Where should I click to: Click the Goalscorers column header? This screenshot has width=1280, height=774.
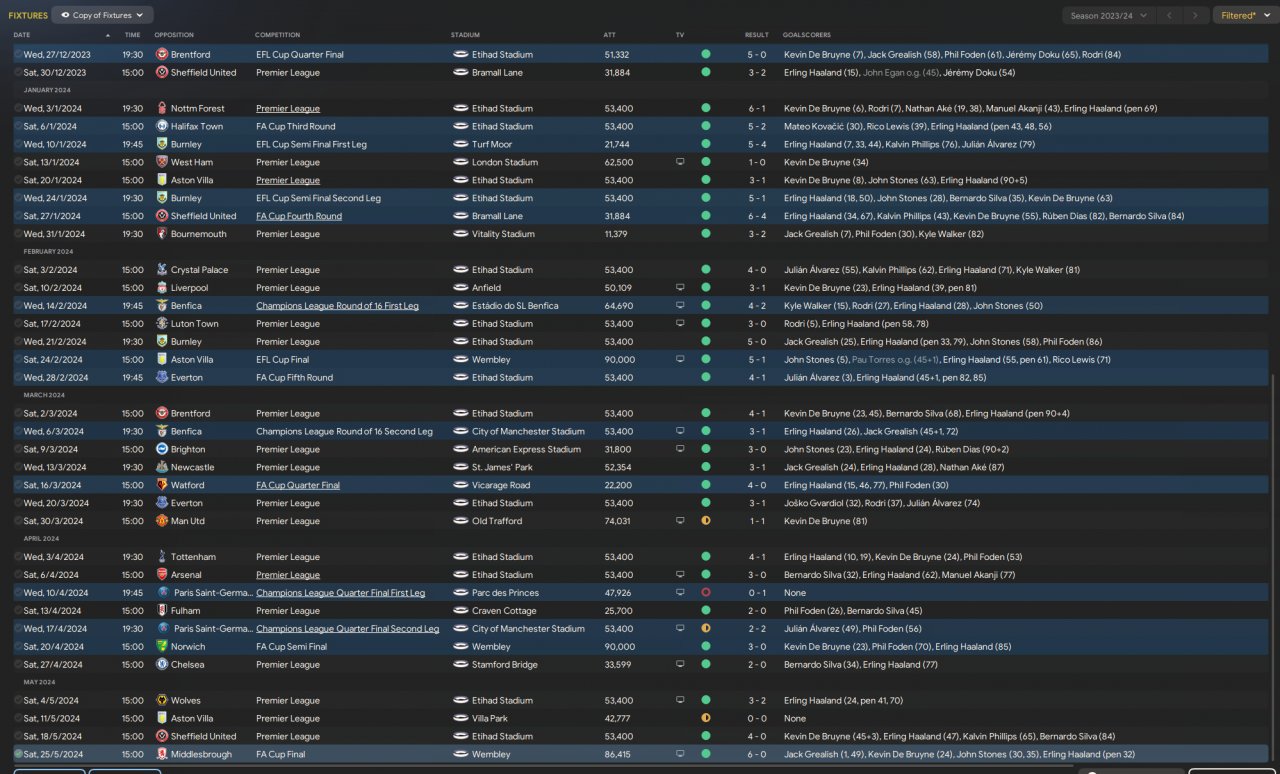[807, 35]
